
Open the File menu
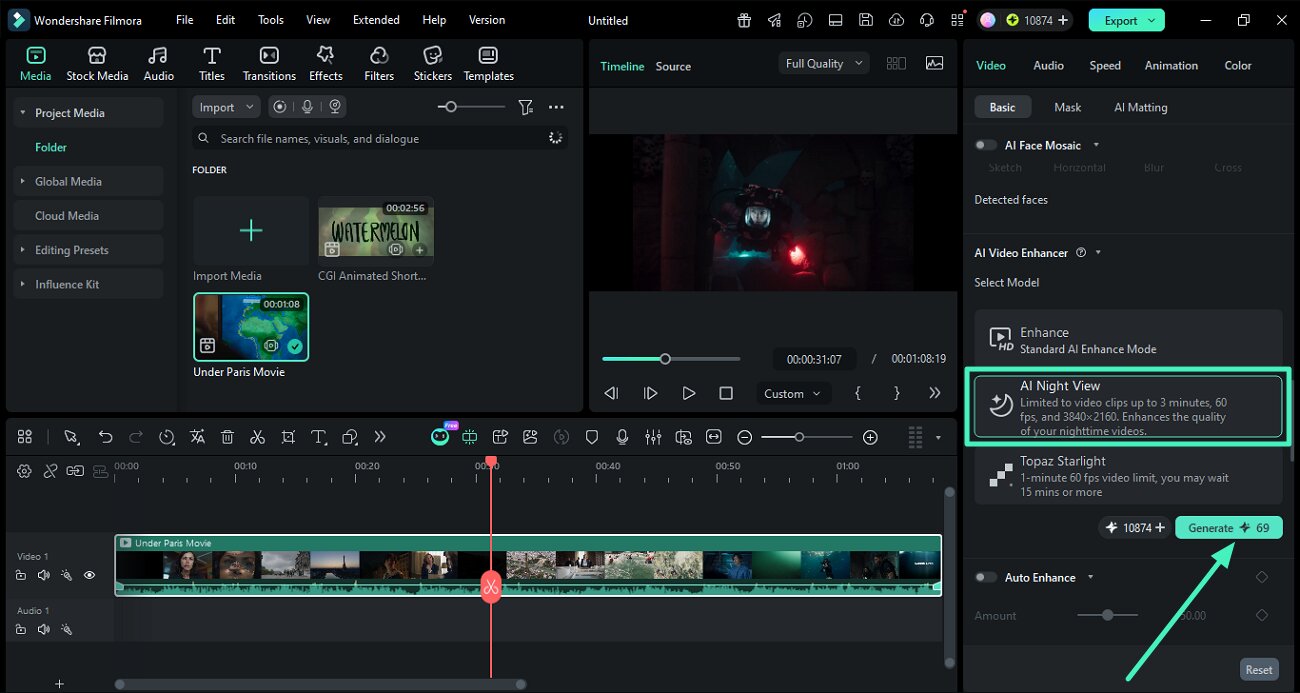click(x=184, y=20)
